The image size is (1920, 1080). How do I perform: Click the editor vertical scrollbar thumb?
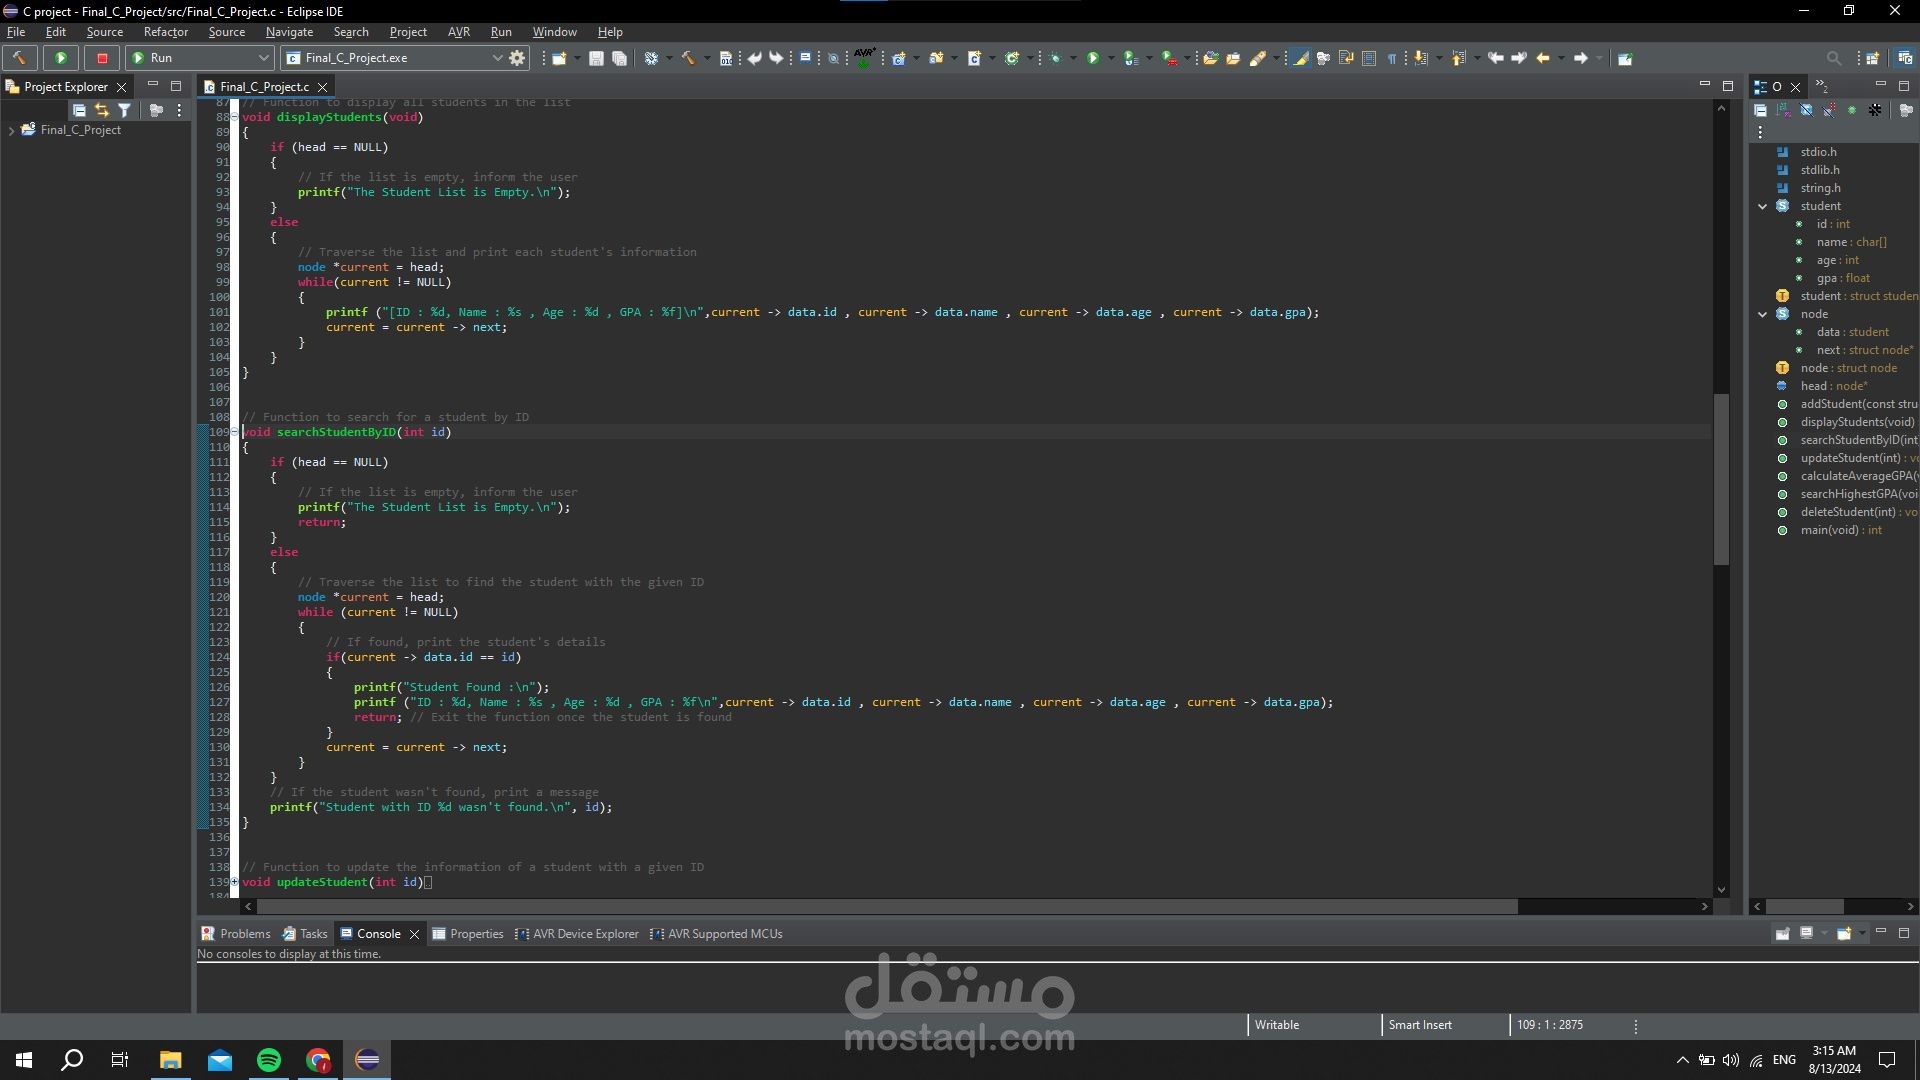pyautogui.click(x=1721, y=480)
